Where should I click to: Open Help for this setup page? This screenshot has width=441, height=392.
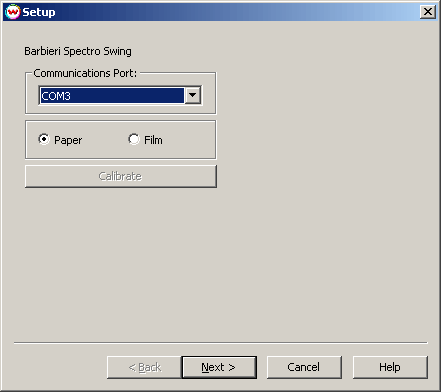pyautogui.click(x=390, y=367)
